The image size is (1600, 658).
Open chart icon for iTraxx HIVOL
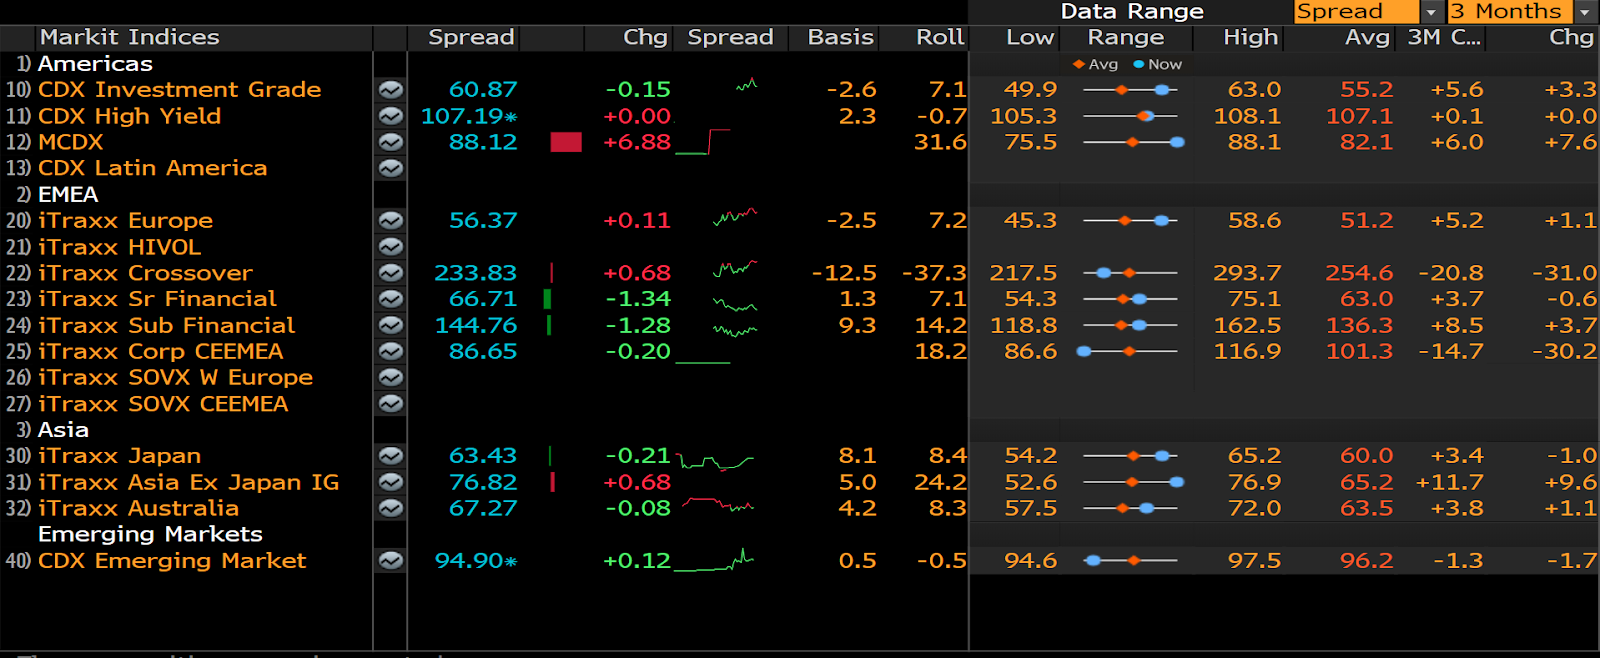[x=391, y=246]
